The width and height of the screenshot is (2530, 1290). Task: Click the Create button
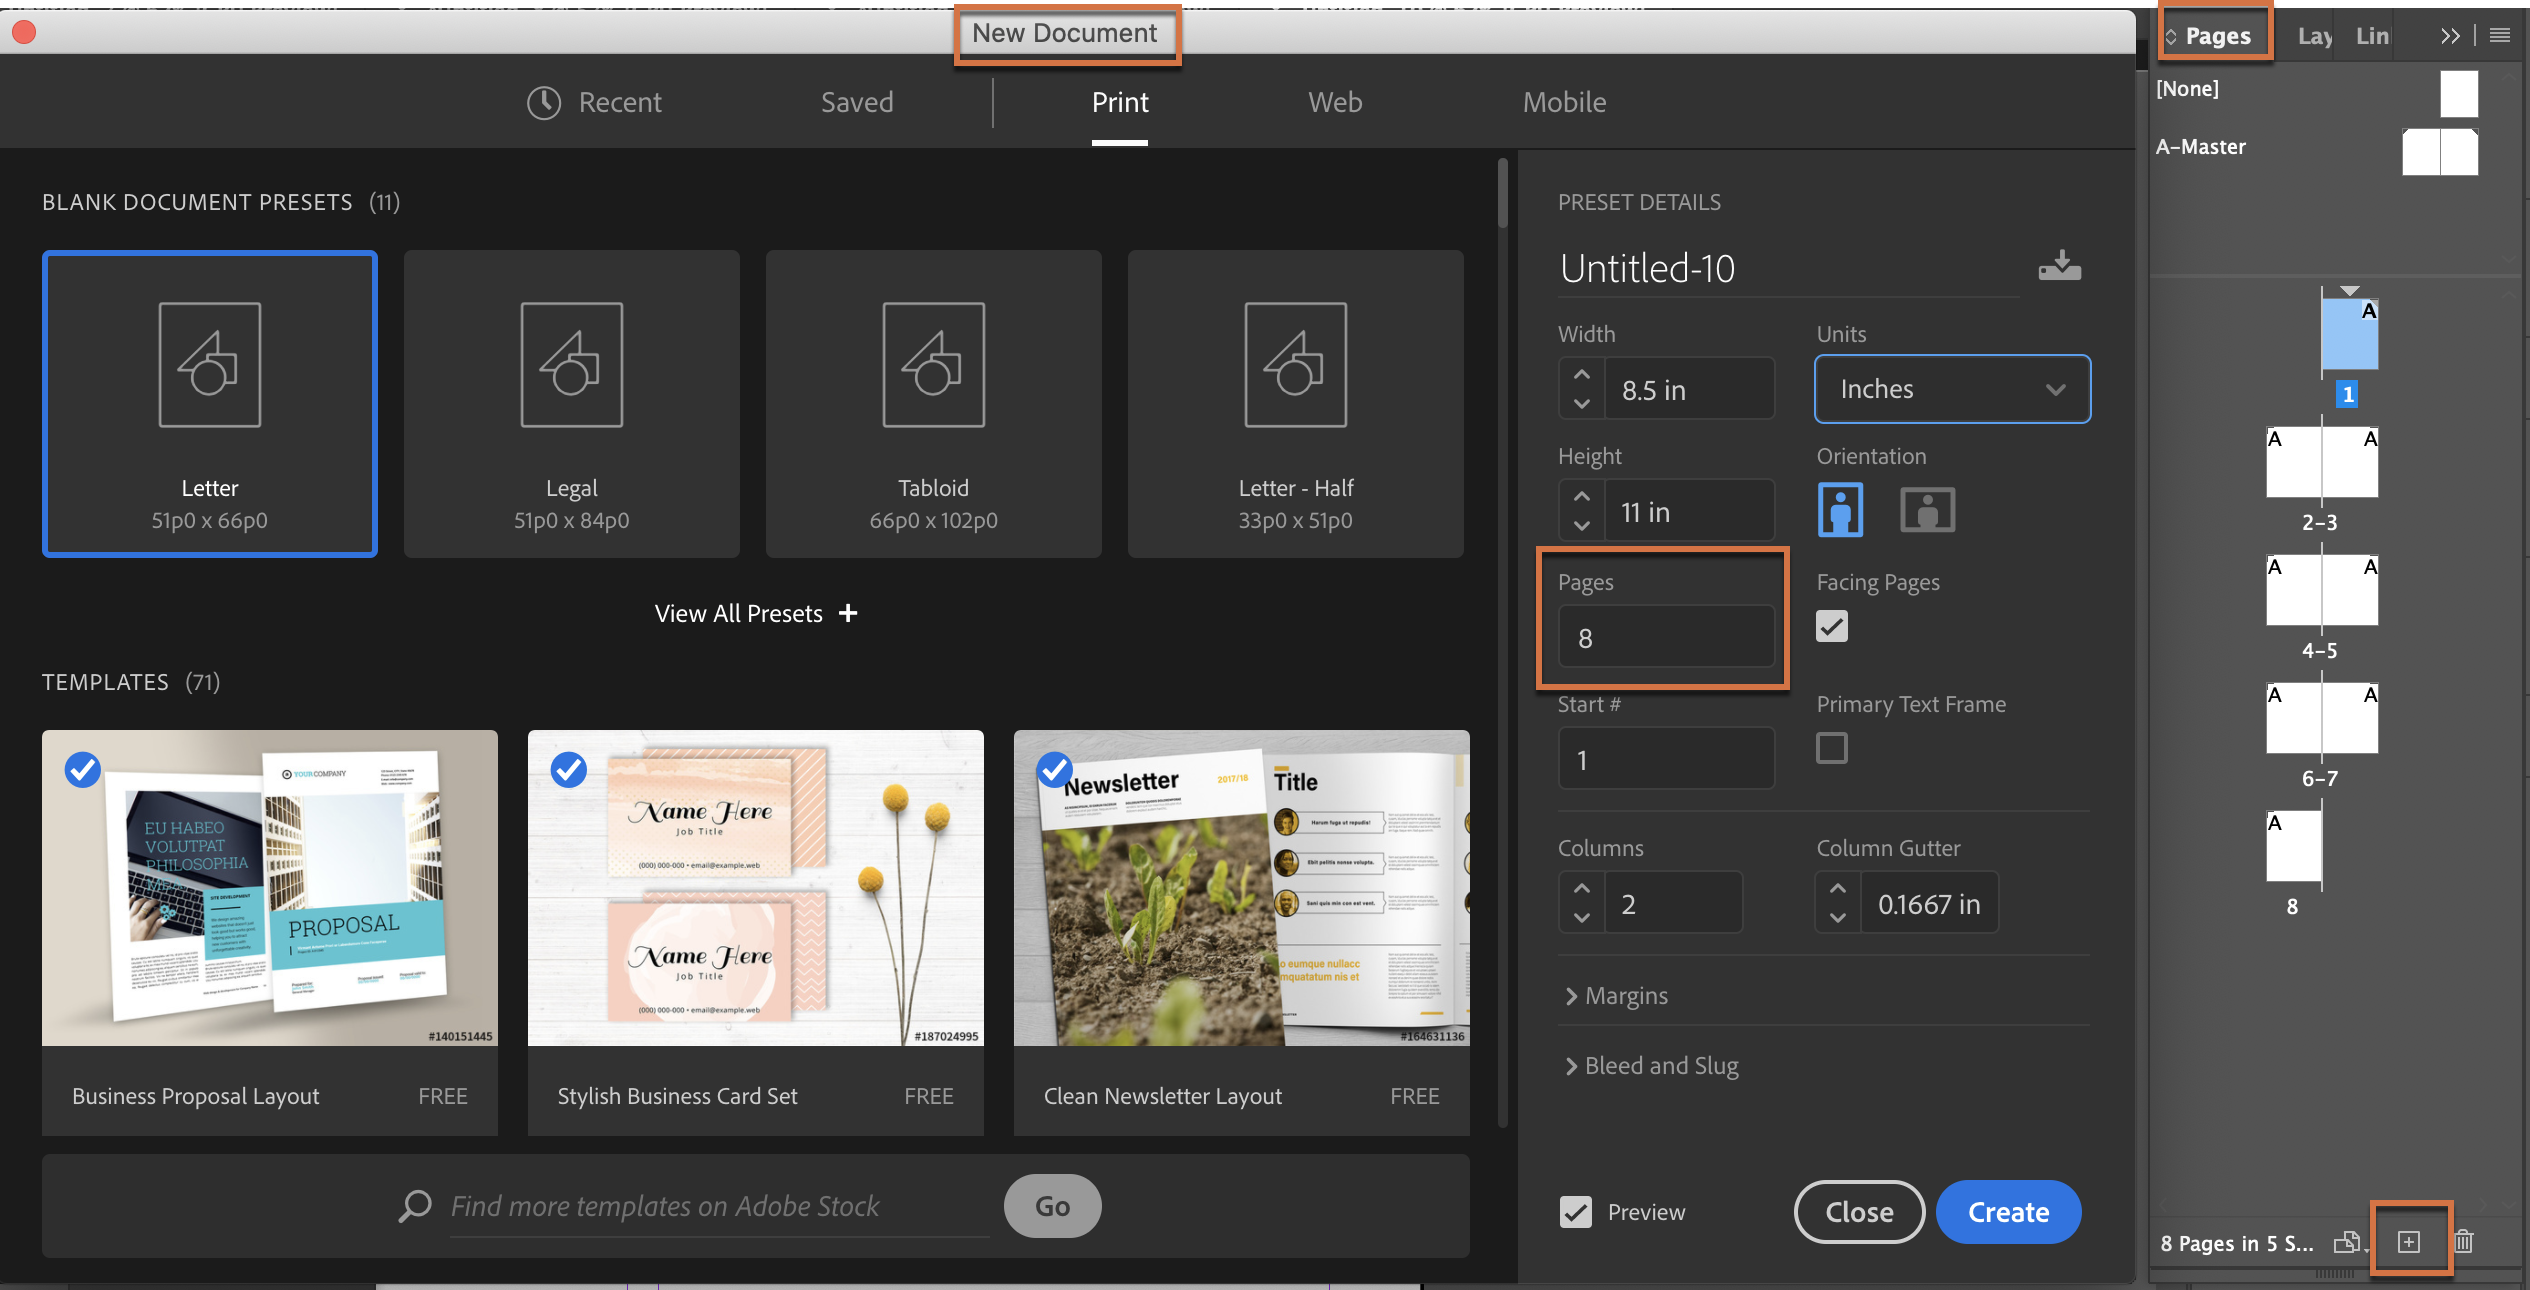(2007, 1211)
